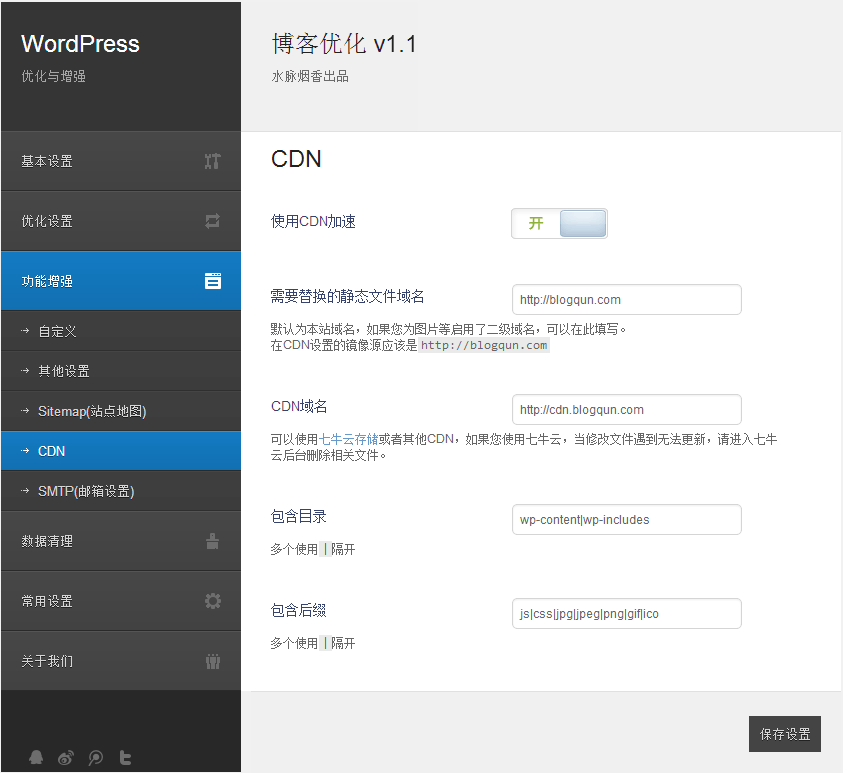This screenshot has width=843, height=773.
Task: Collapse the 功能增强 menu section
Action: coord(121,281)
